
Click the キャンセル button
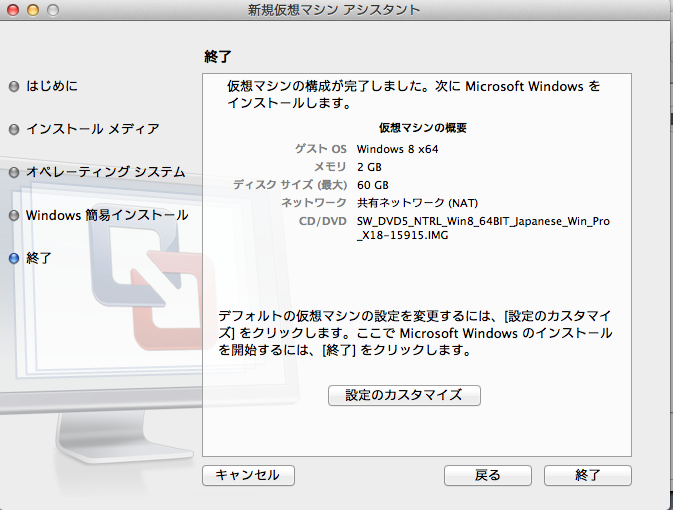(x=248, y=475)
